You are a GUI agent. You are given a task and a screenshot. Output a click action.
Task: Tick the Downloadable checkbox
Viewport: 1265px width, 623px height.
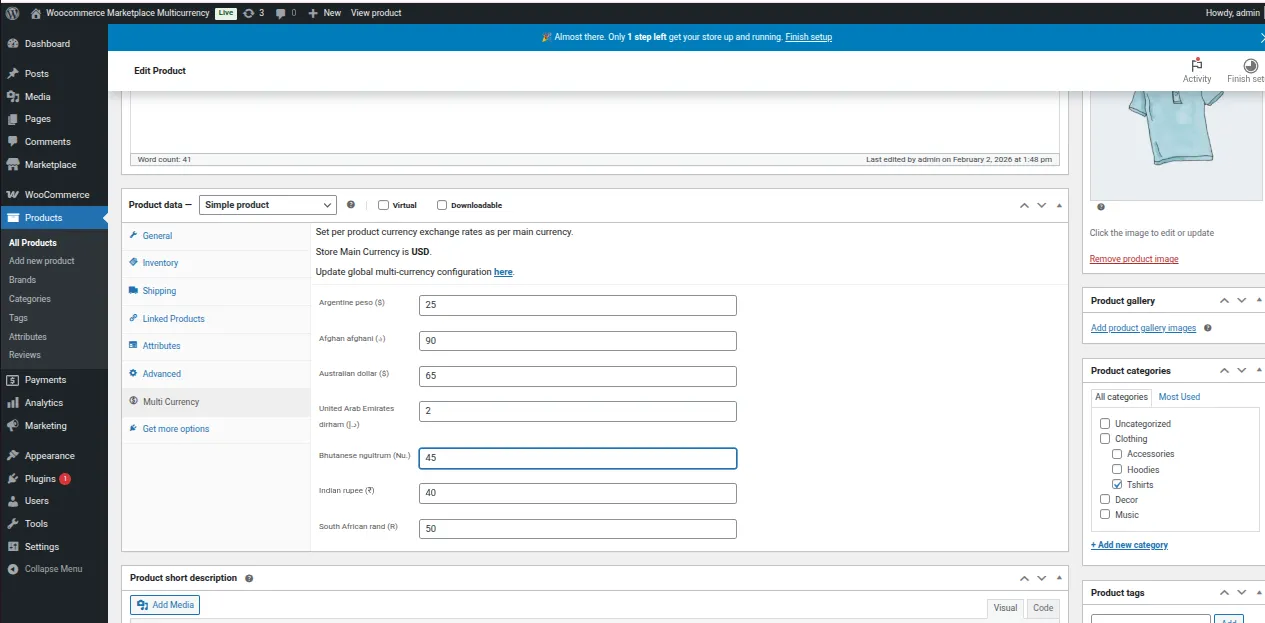pos(442,205)
